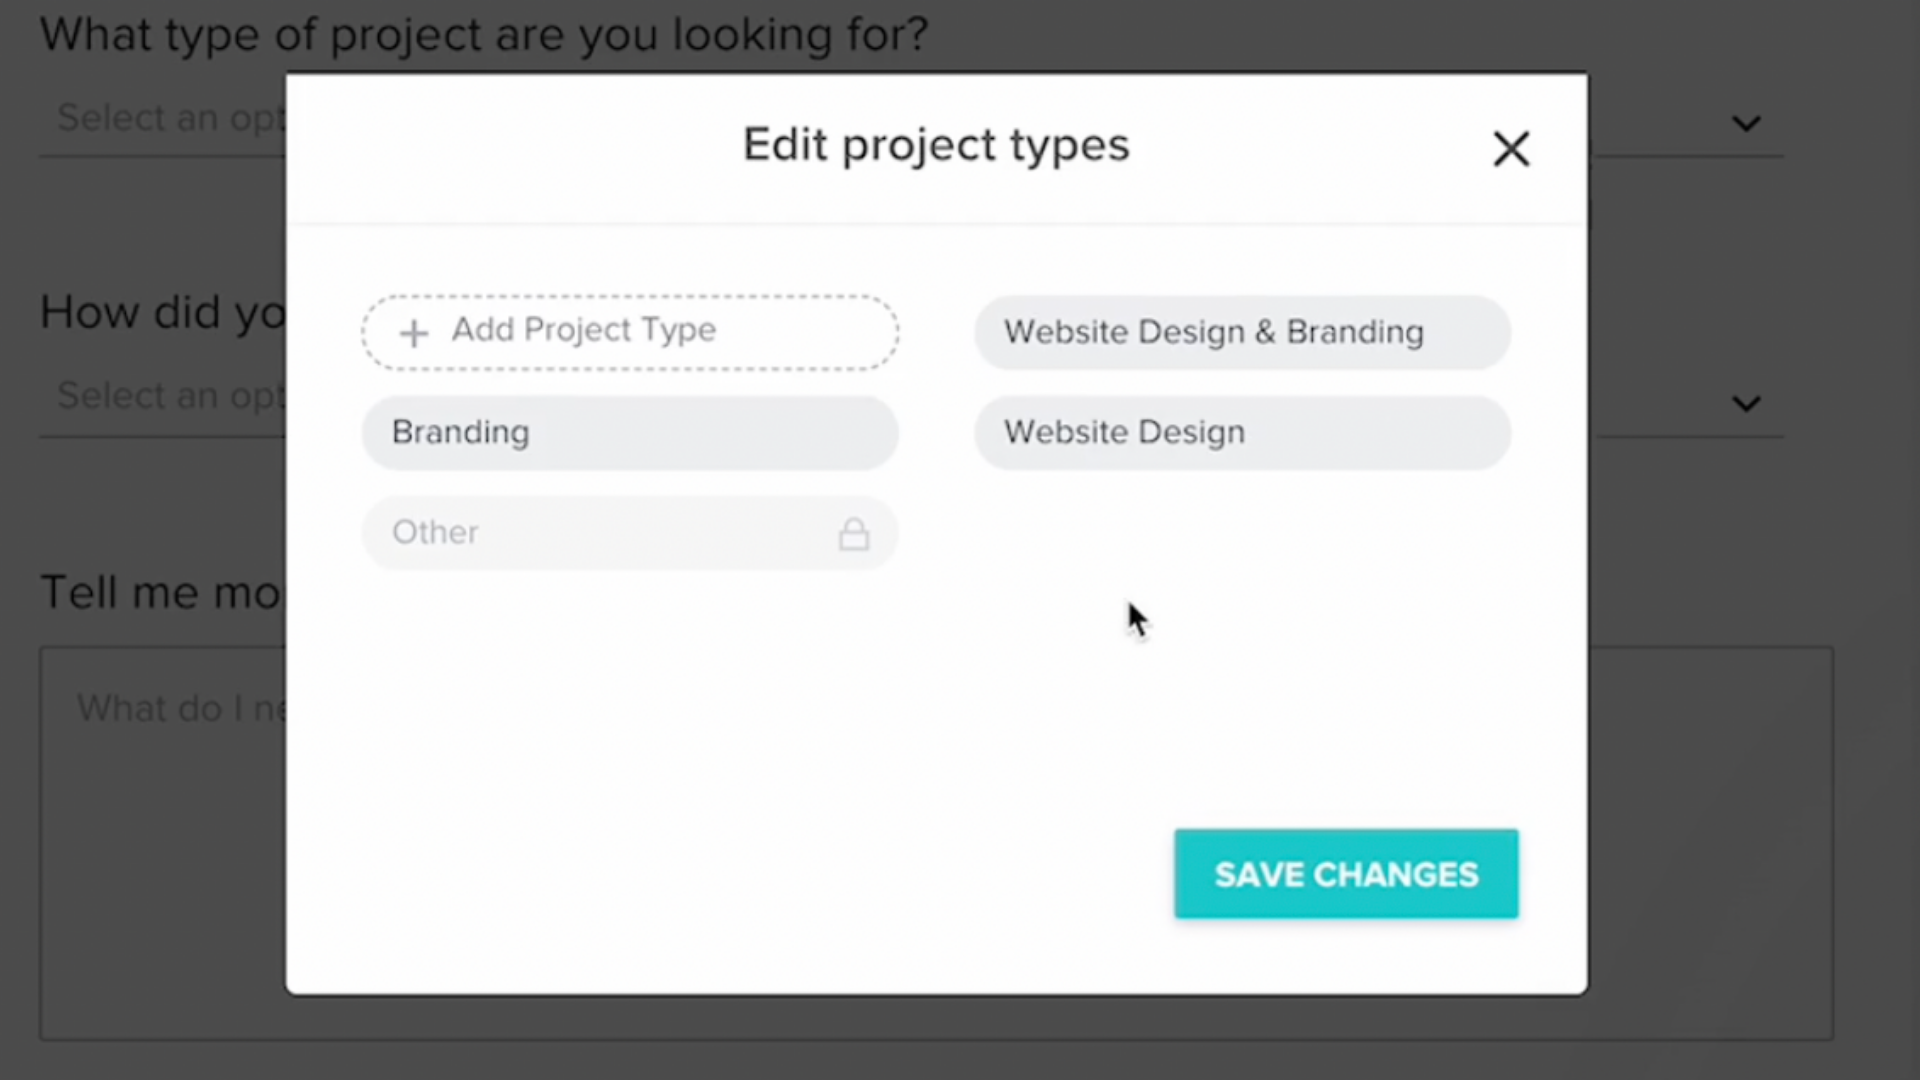Click the chevron beside the second Select an option
This screenshot has width=1920, height=1080.
coord(1746,404)
